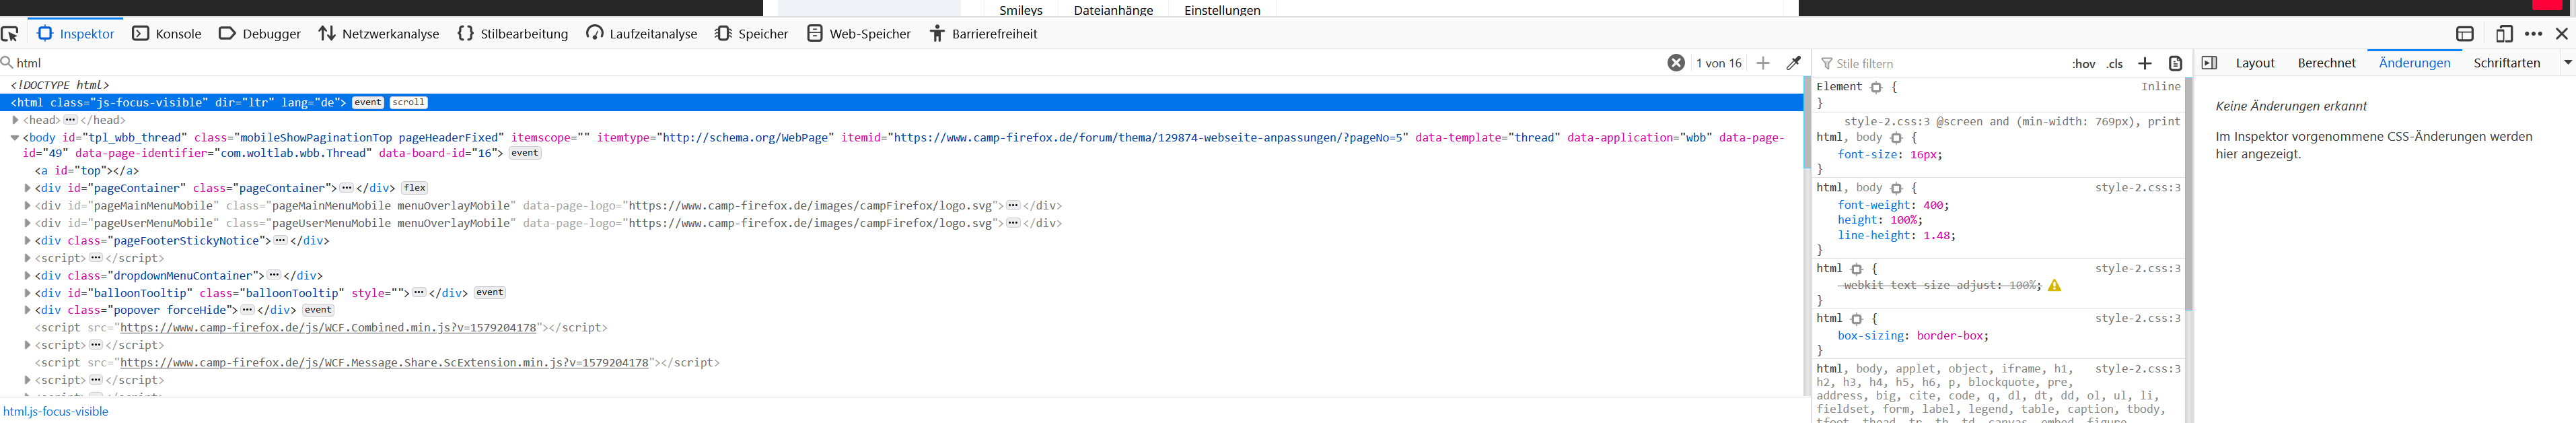Screen dimensions: 2576x423
Task: Toggle print media simulation icon
Action: pyautogui.click(x=2175, y=63)
